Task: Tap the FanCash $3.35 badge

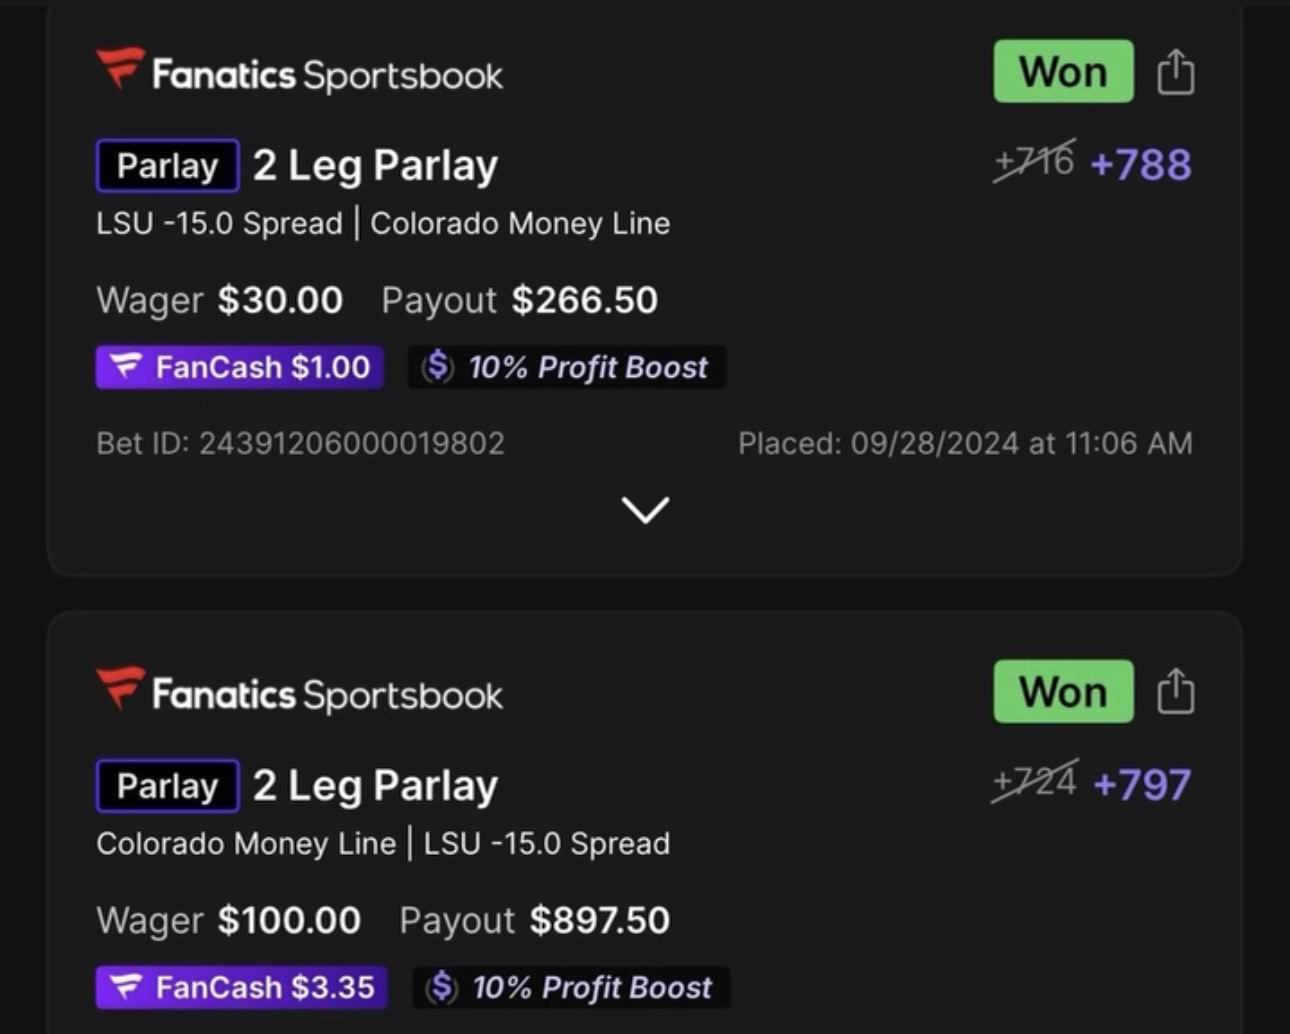Action: pos(242,987)
